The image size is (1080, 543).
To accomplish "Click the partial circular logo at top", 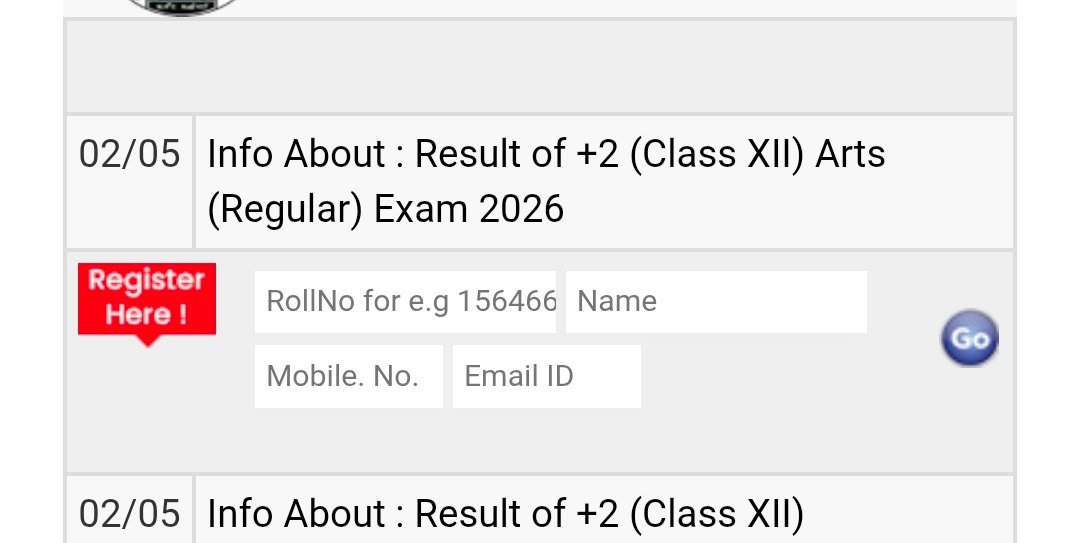I will (x=180, y=7).
